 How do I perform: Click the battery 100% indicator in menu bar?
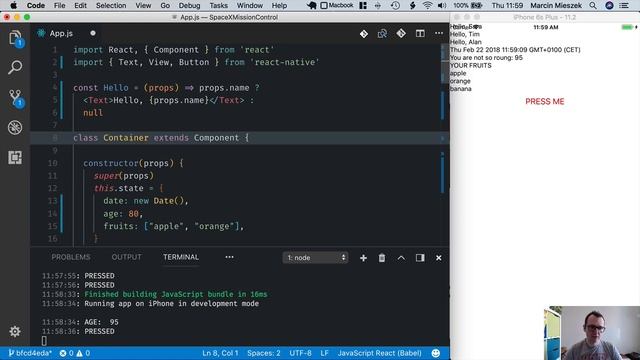click(x=468, y=5)
